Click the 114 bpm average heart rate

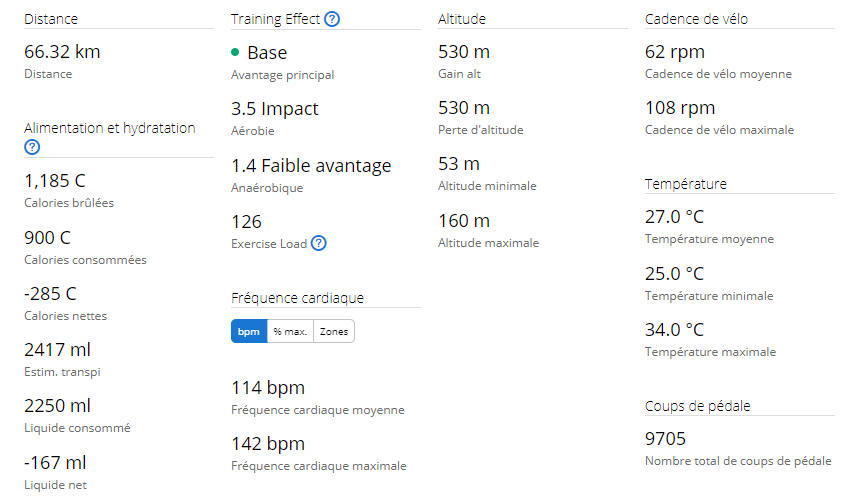coord(268,388)
